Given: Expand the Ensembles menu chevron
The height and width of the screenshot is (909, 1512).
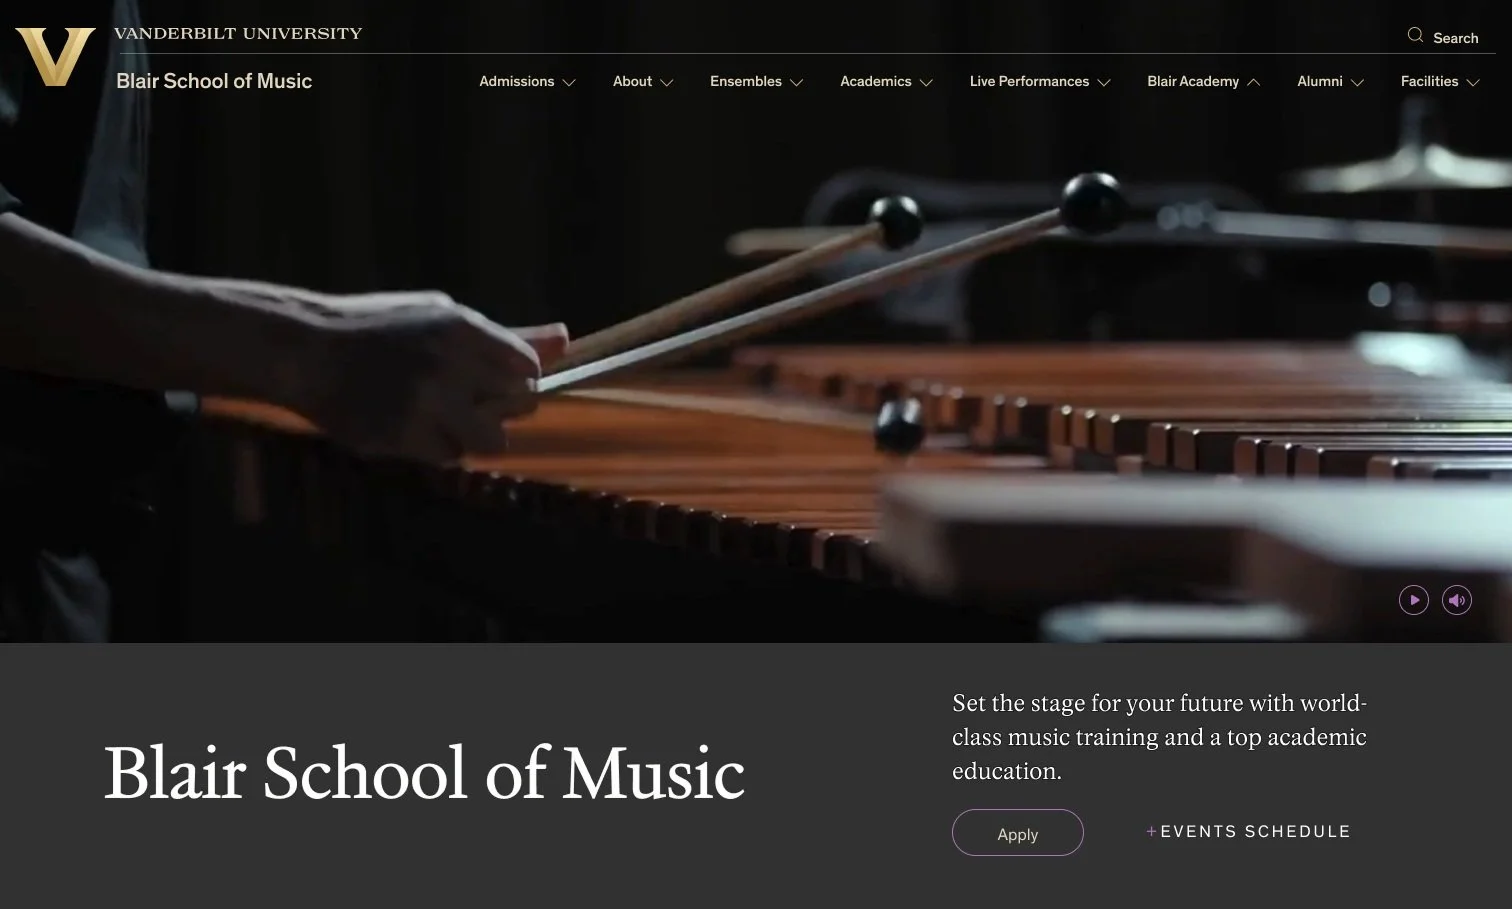Looking at the screenshot, I should pyautogui.click(x=797, y=83).
